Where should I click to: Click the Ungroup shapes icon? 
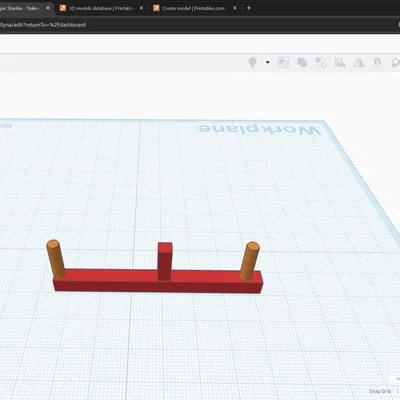(x=321, y=62)
